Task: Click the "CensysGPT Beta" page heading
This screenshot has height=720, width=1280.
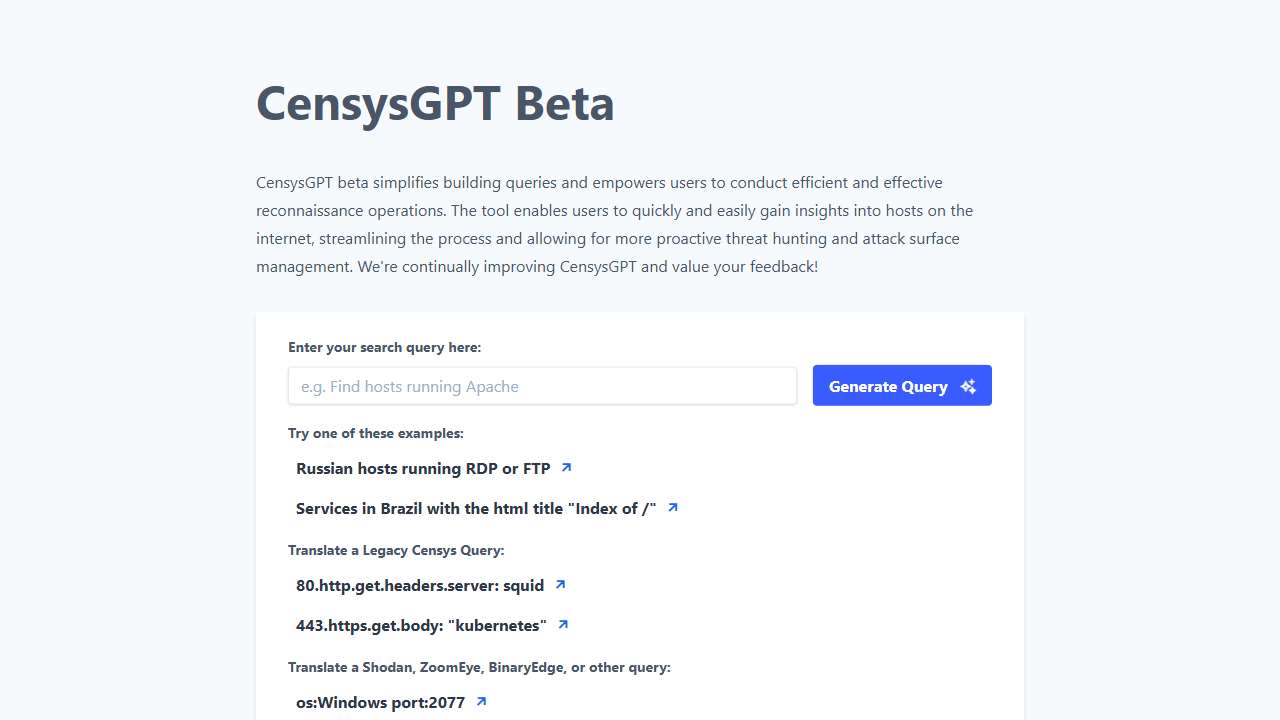Action: [436, 103]
